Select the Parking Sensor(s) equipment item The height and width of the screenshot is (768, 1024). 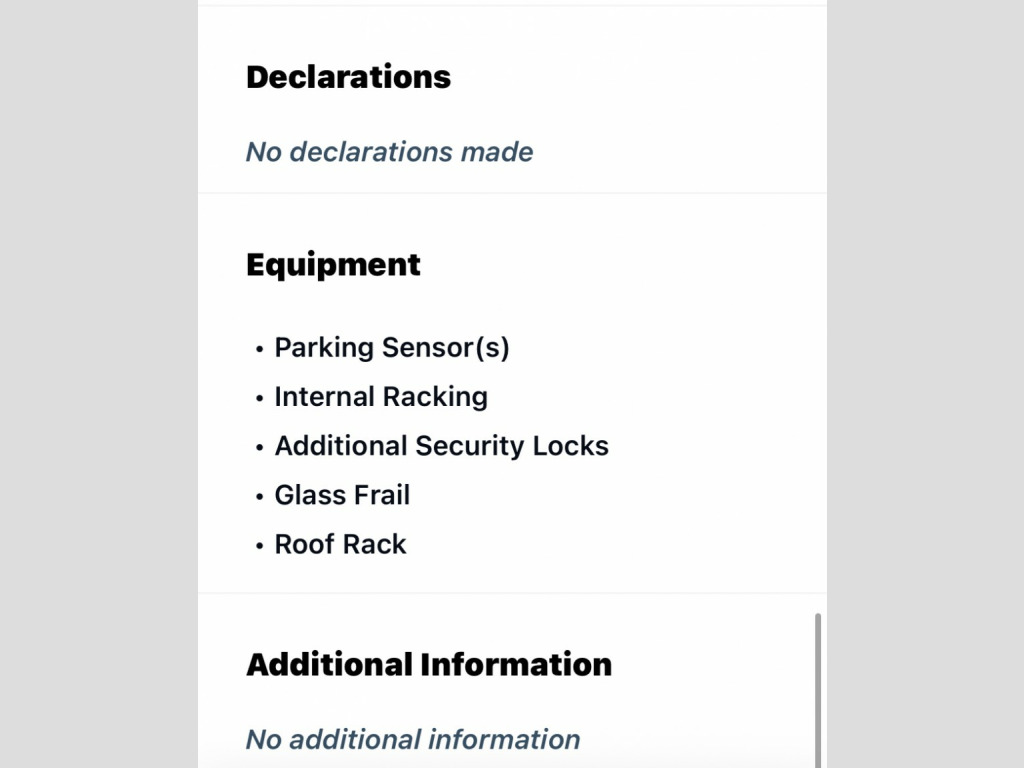(x=392, y=347)
